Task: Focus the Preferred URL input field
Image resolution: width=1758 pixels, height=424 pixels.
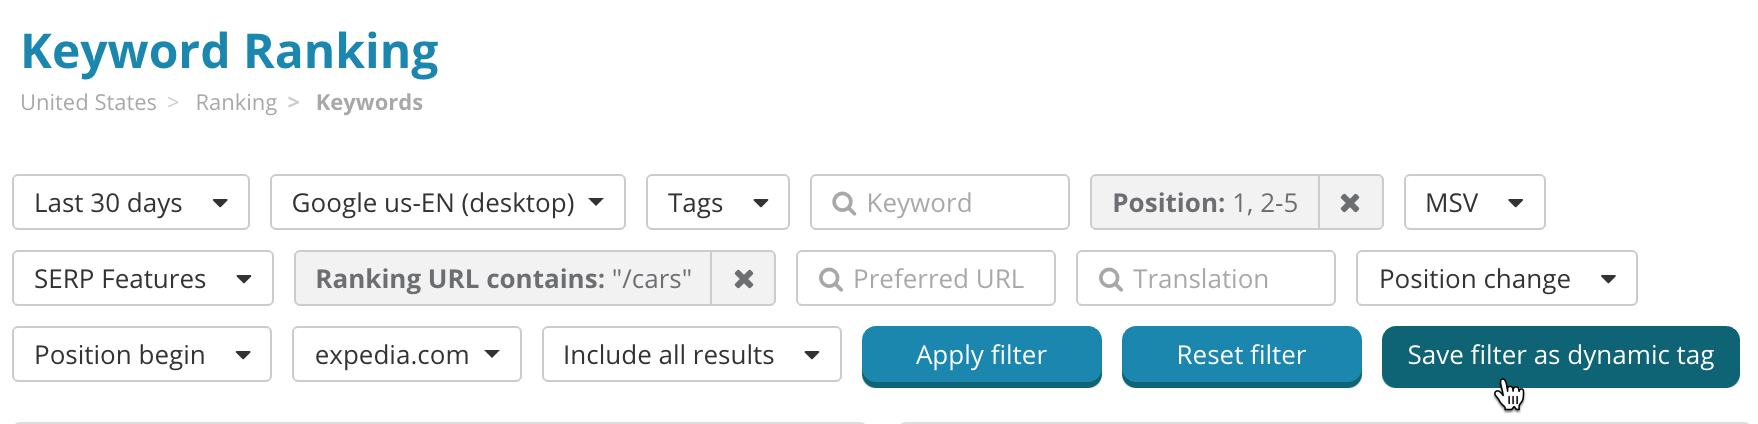Action: 938,279
